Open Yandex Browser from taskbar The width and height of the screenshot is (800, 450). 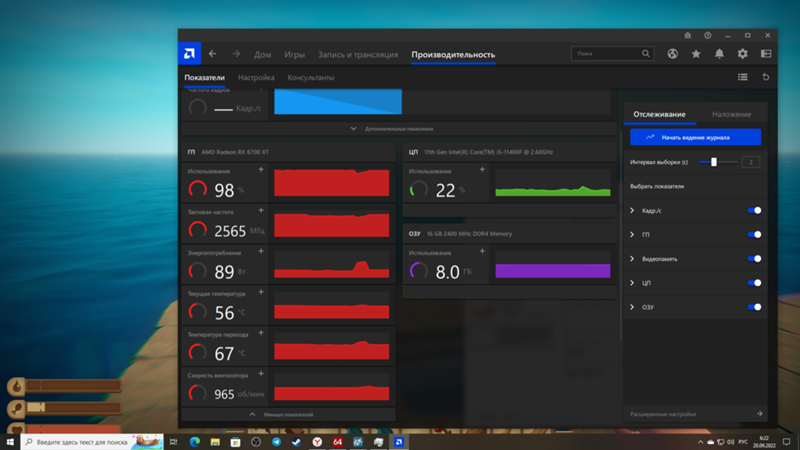[317, 442]
